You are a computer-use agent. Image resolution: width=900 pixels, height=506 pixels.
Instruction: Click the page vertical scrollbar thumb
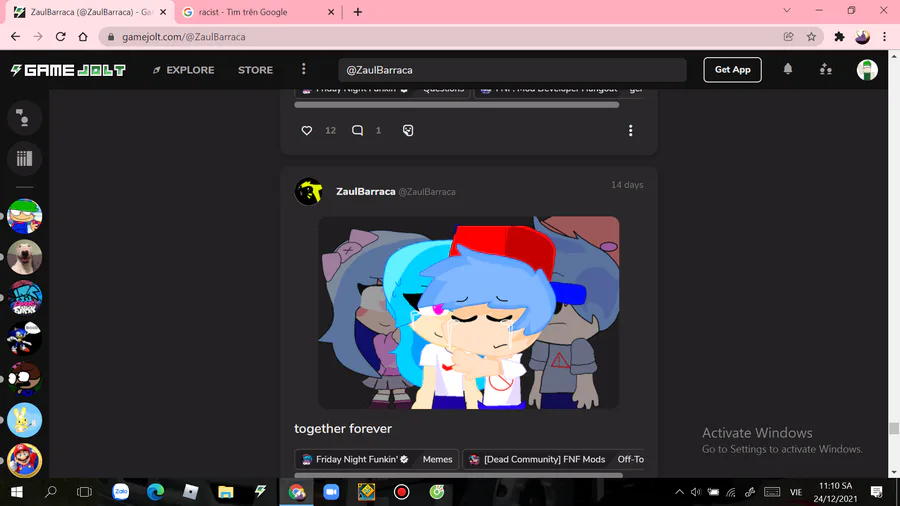pos(894,429)
